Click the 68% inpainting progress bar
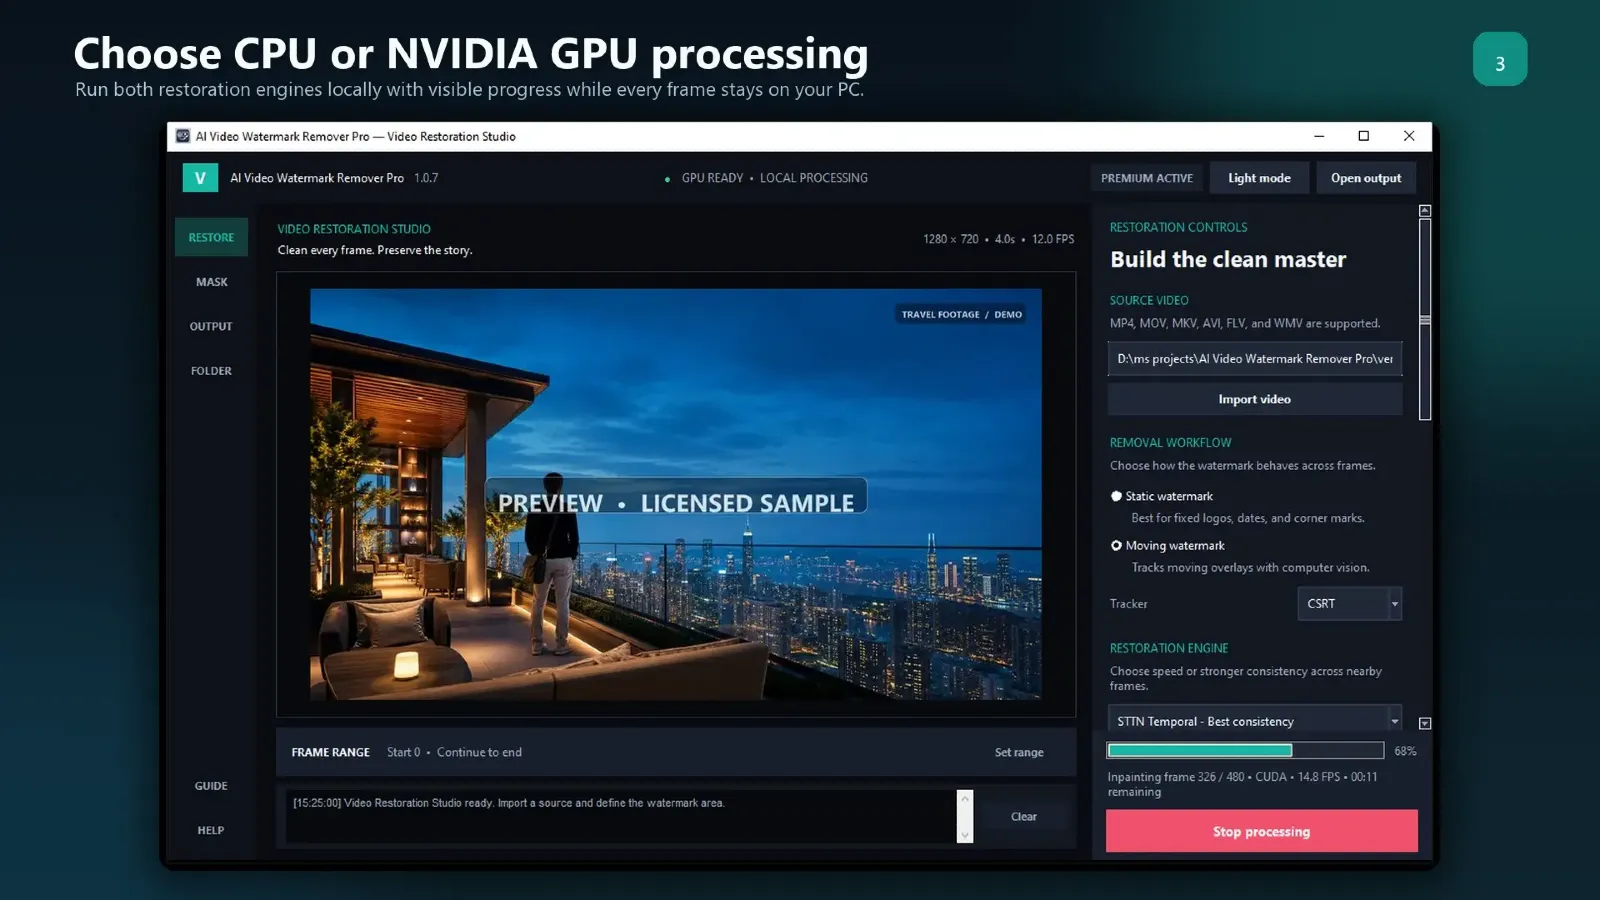The width and height of the screenshot is (1600, 900). [1245, 750]
